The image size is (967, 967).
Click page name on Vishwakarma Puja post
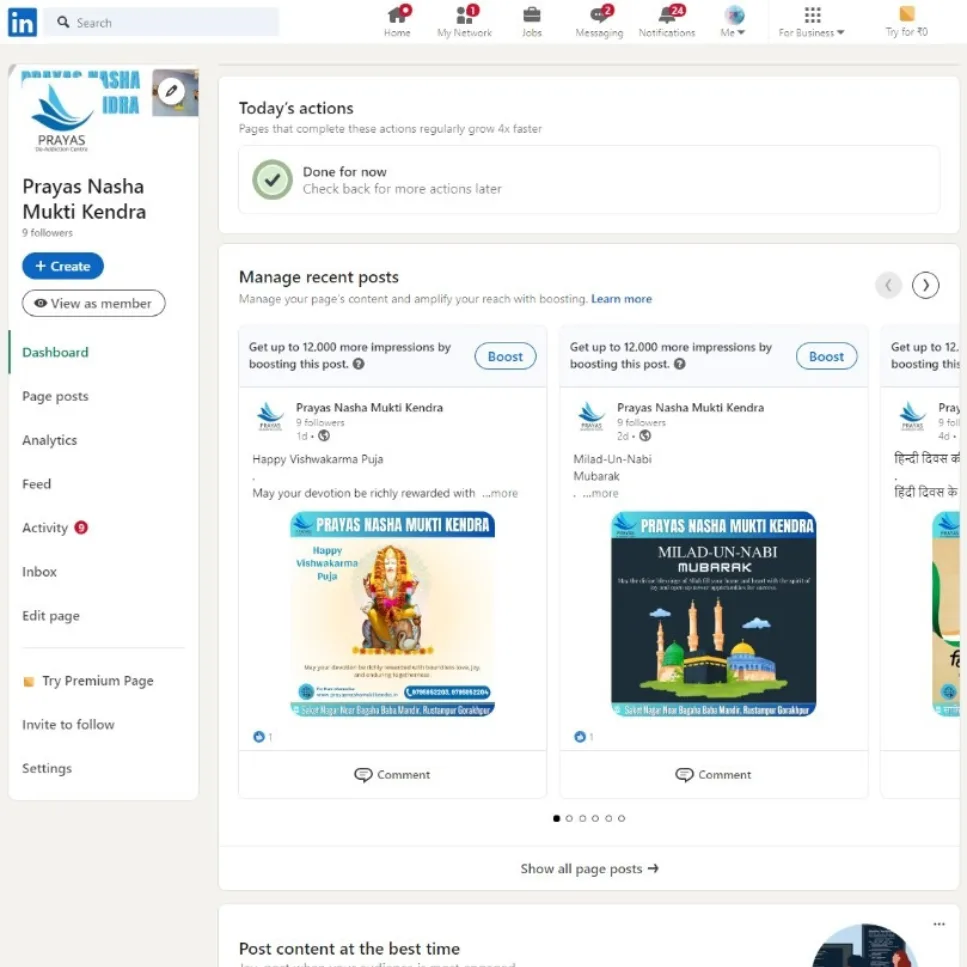(369, 408)
